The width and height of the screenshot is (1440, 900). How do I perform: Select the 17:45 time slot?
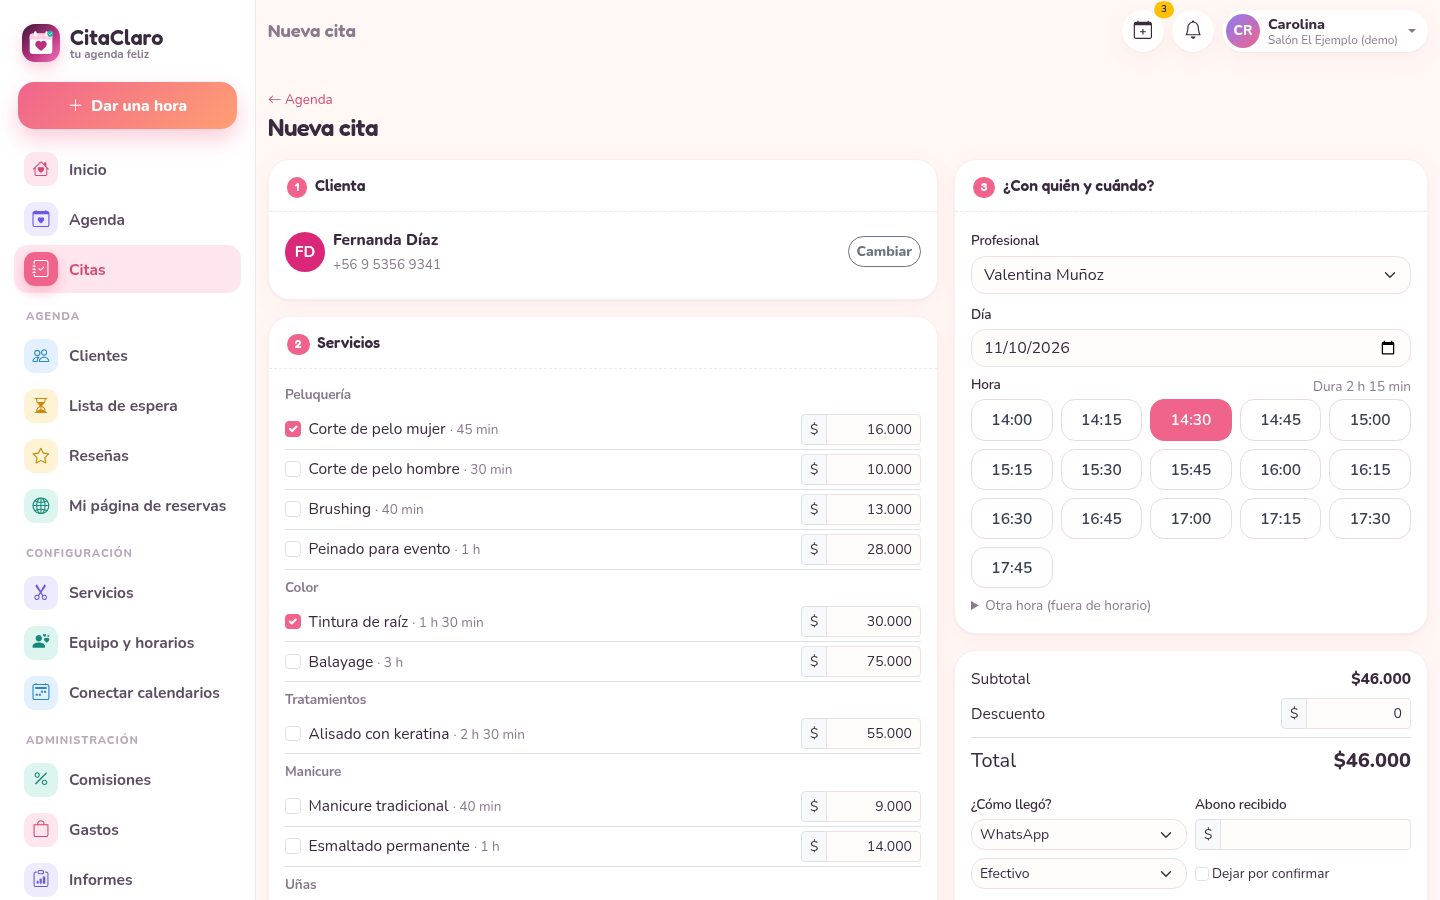(x=1012, y=567)
